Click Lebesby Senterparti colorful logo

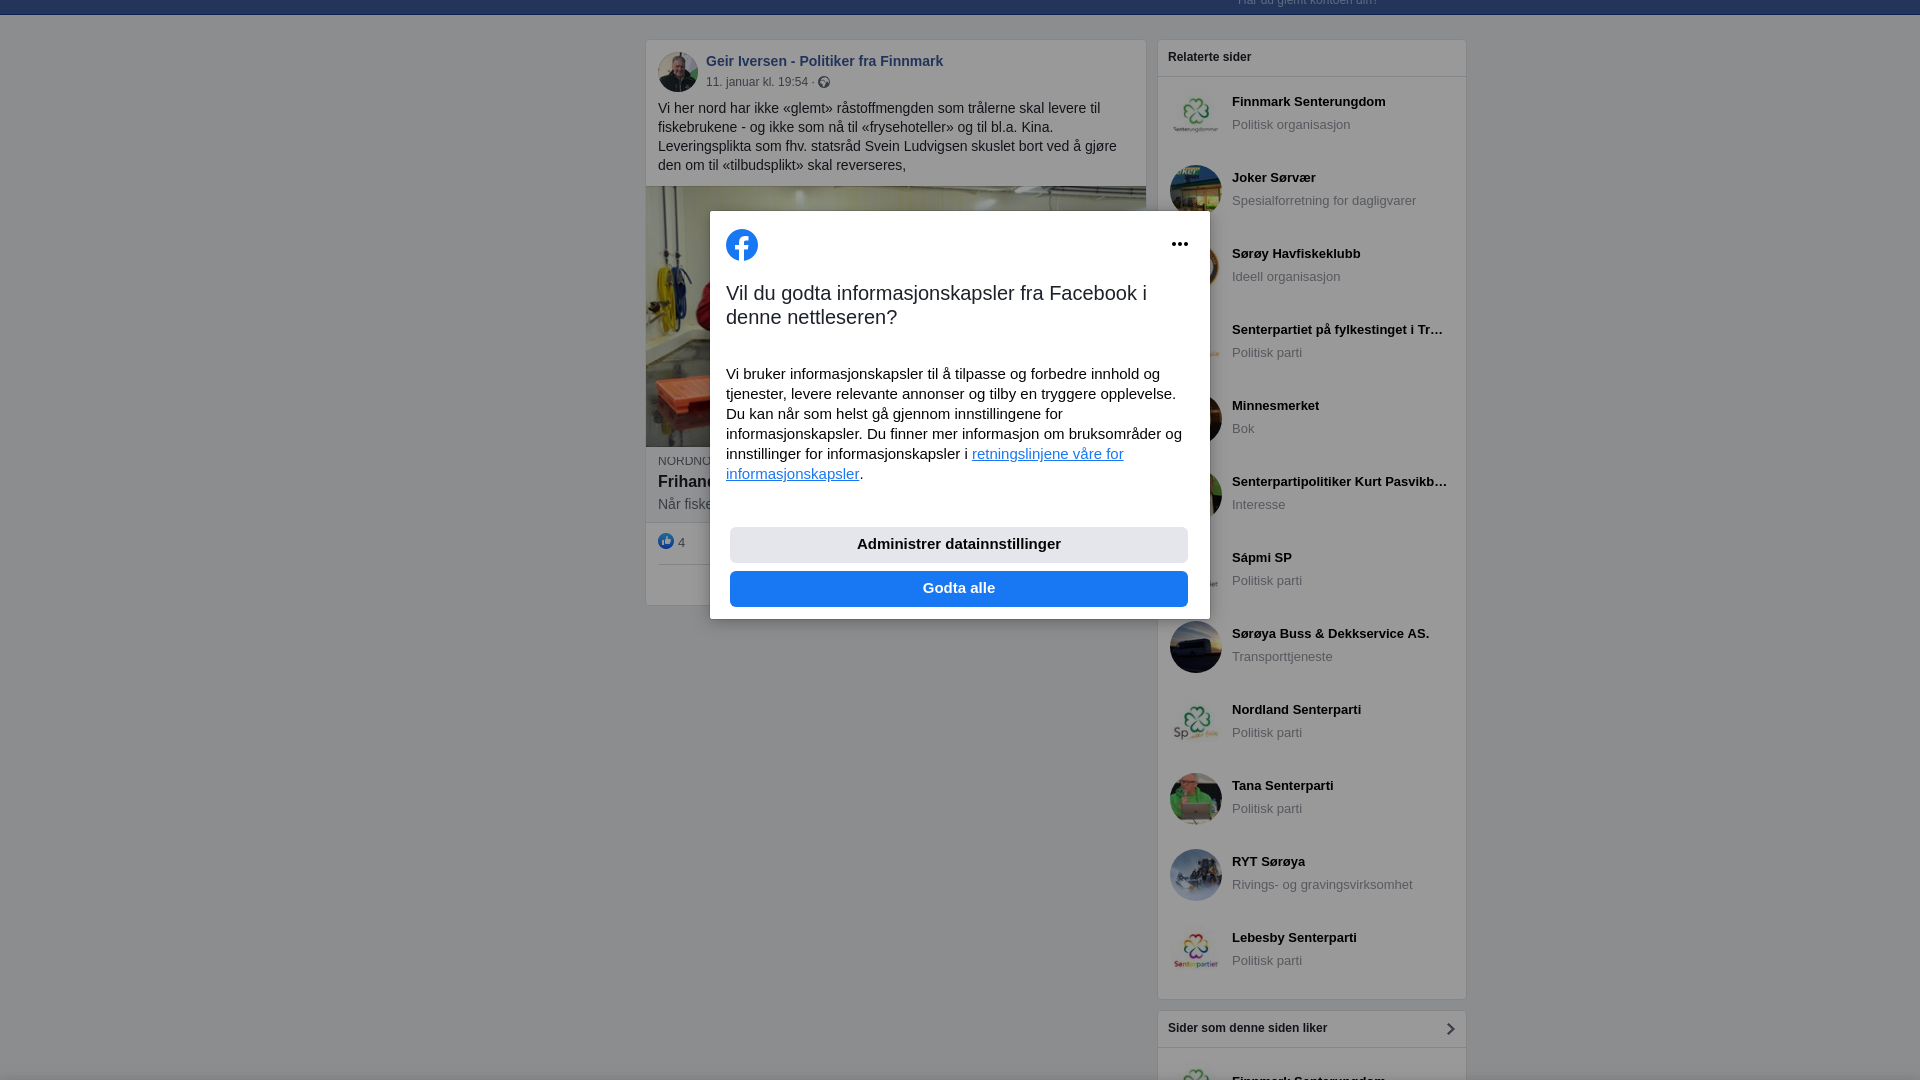1196,950
